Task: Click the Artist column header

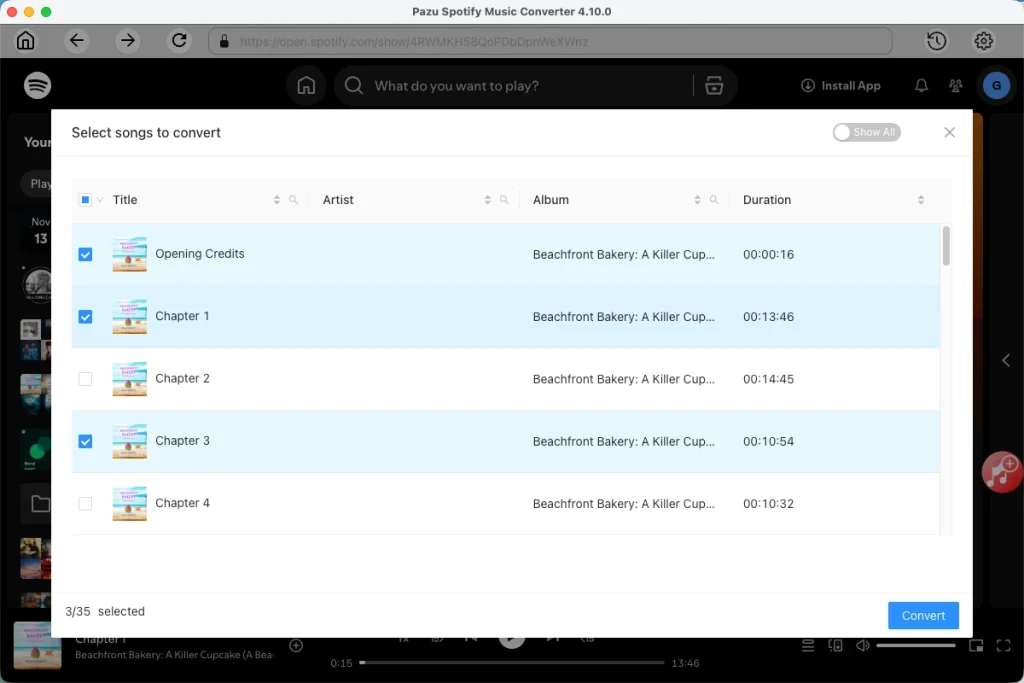Action: pos(338,200)
